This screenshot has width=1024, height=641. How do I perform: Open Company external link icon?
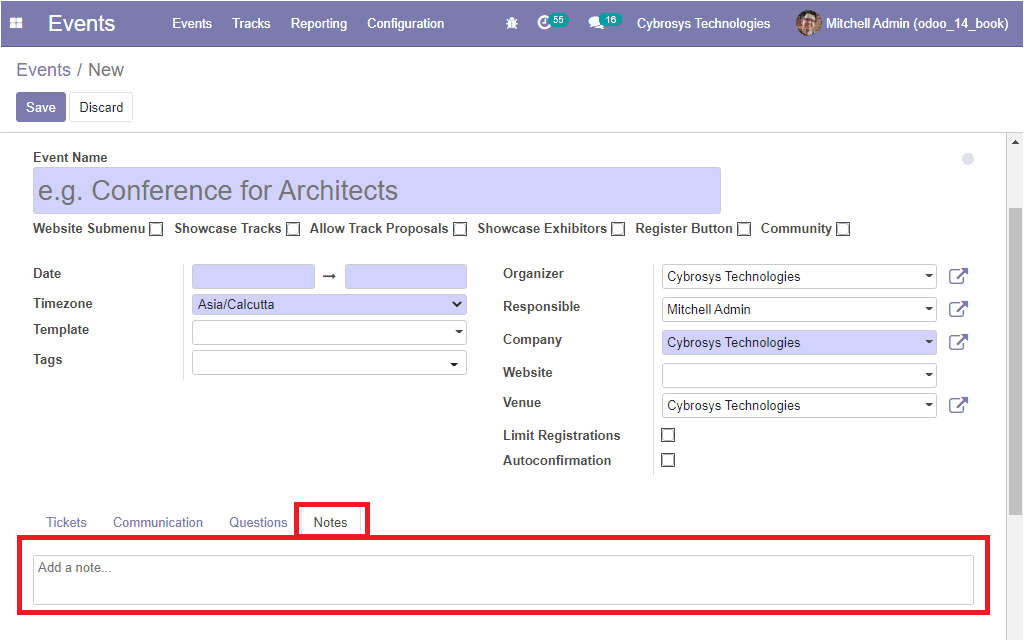point(958,343)
